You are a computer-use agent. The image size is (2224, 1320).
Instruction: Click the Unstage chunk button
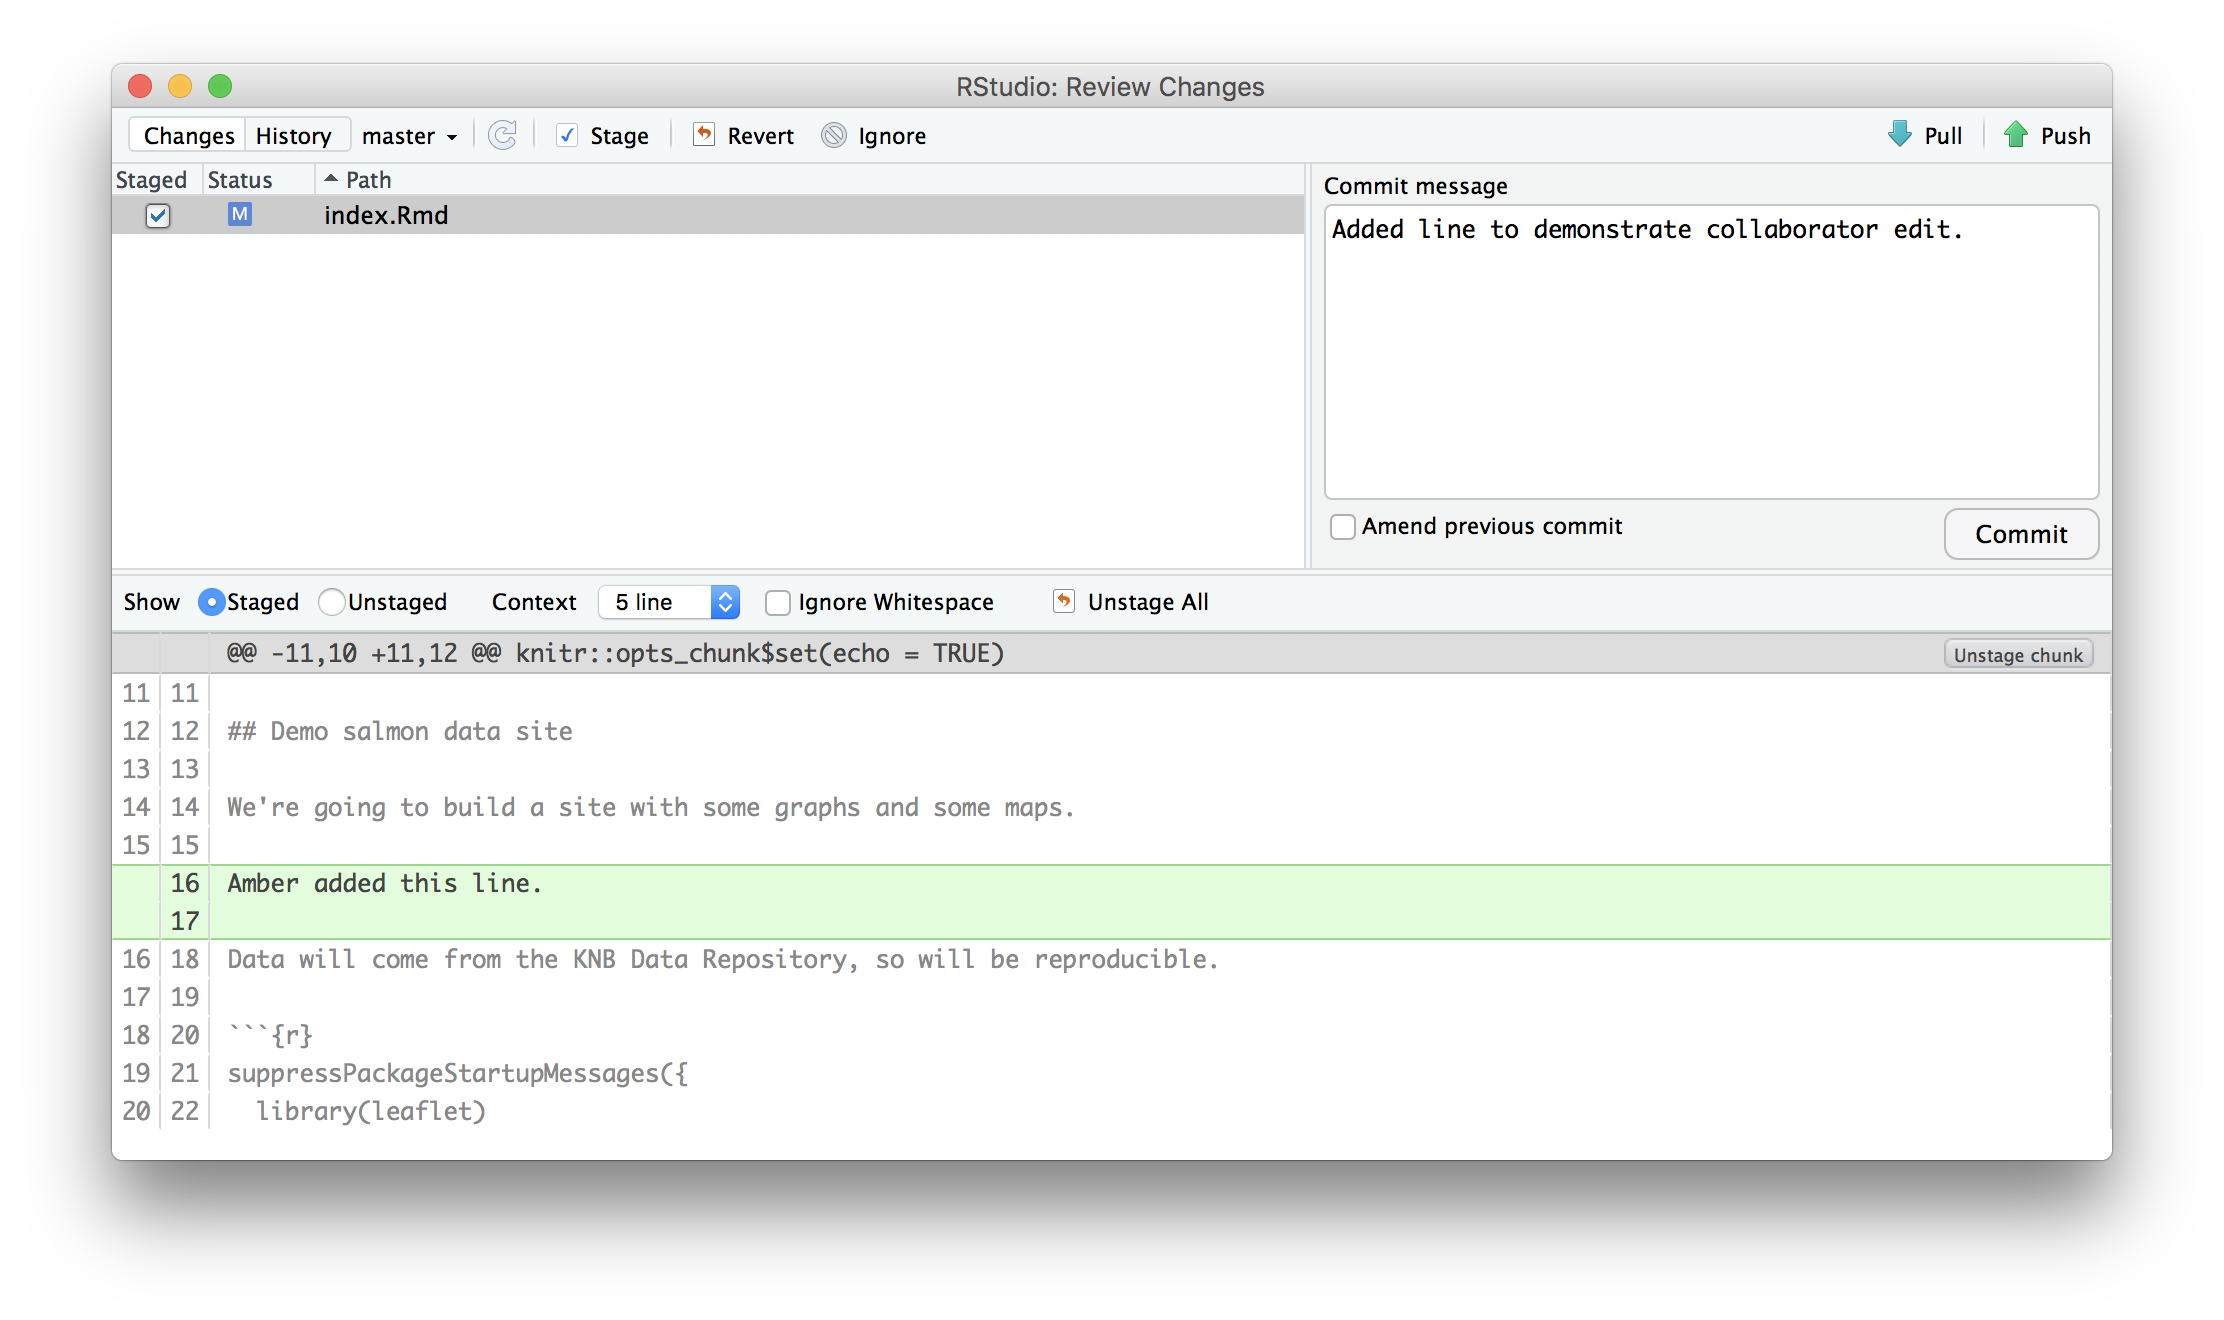2018,655
